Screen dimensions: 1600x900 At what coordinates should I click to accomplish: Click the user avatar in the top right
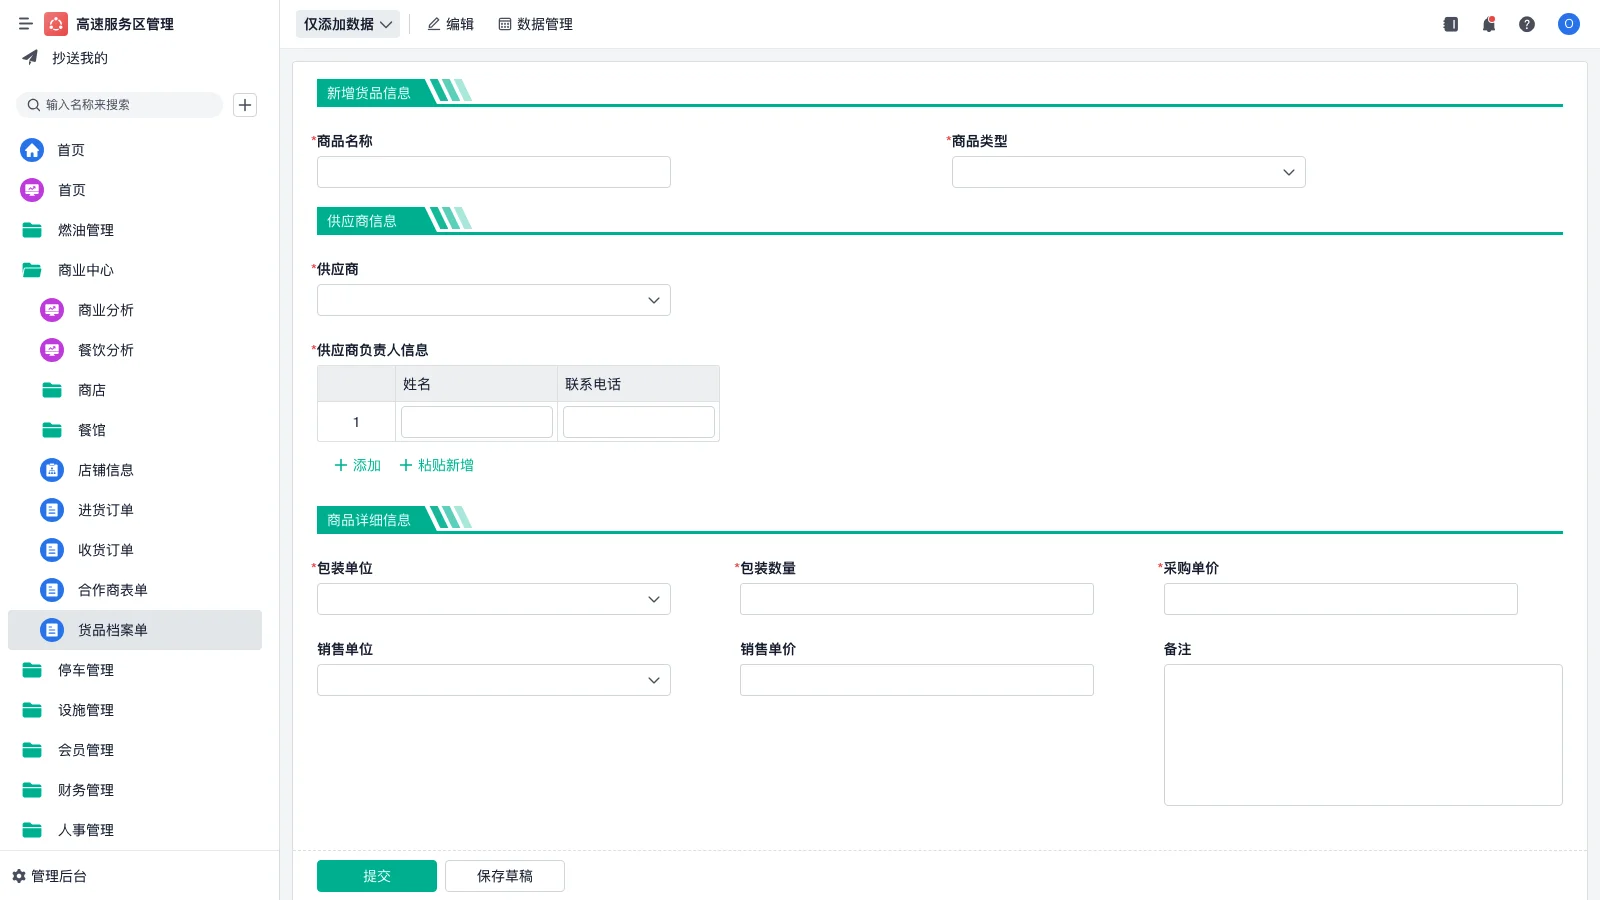coord(1568,24)
